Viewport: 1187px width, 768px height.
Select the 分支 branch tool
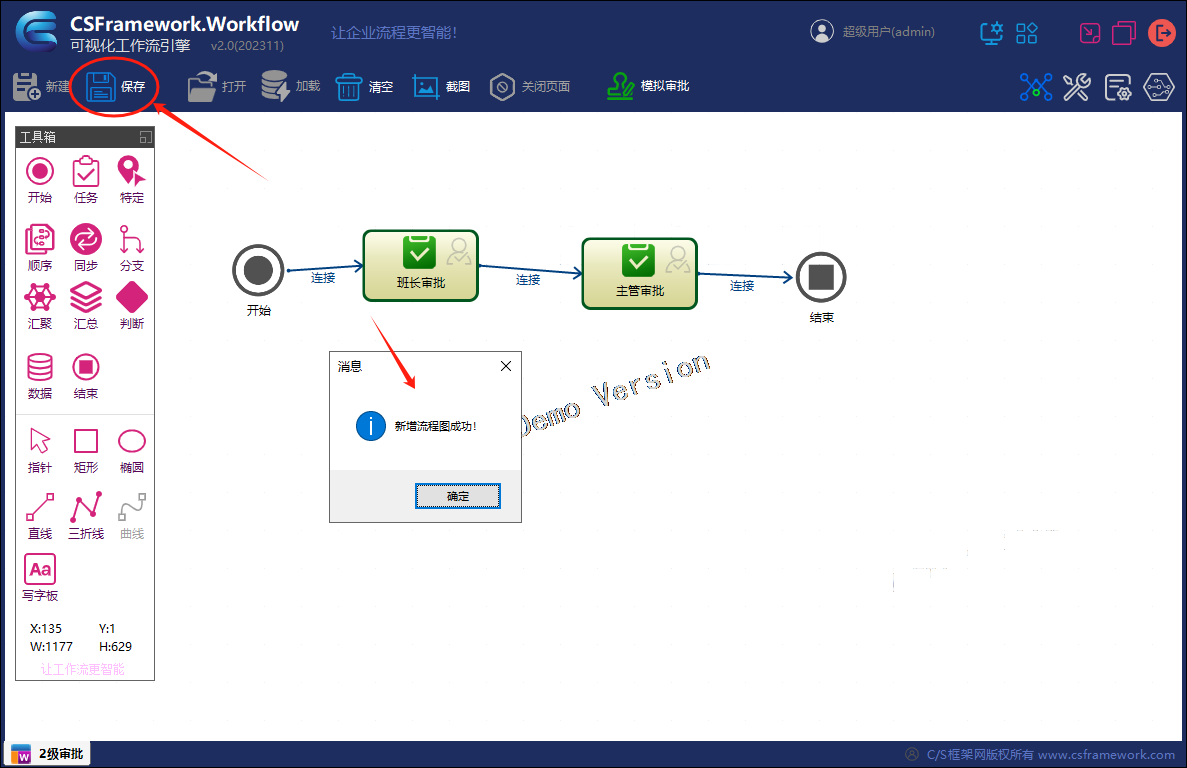[x=132, y=247]
